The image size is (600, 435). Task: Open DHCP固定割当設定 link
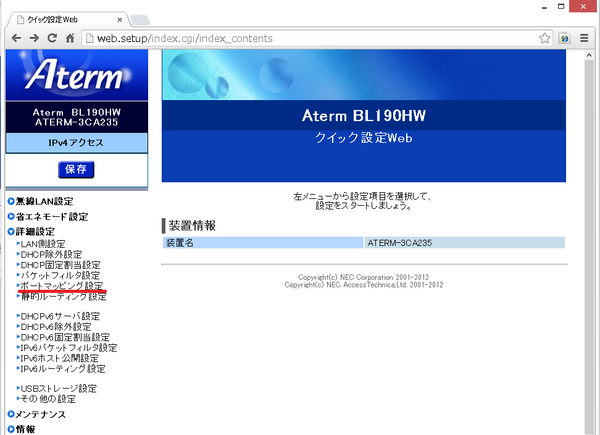[60, 265]
